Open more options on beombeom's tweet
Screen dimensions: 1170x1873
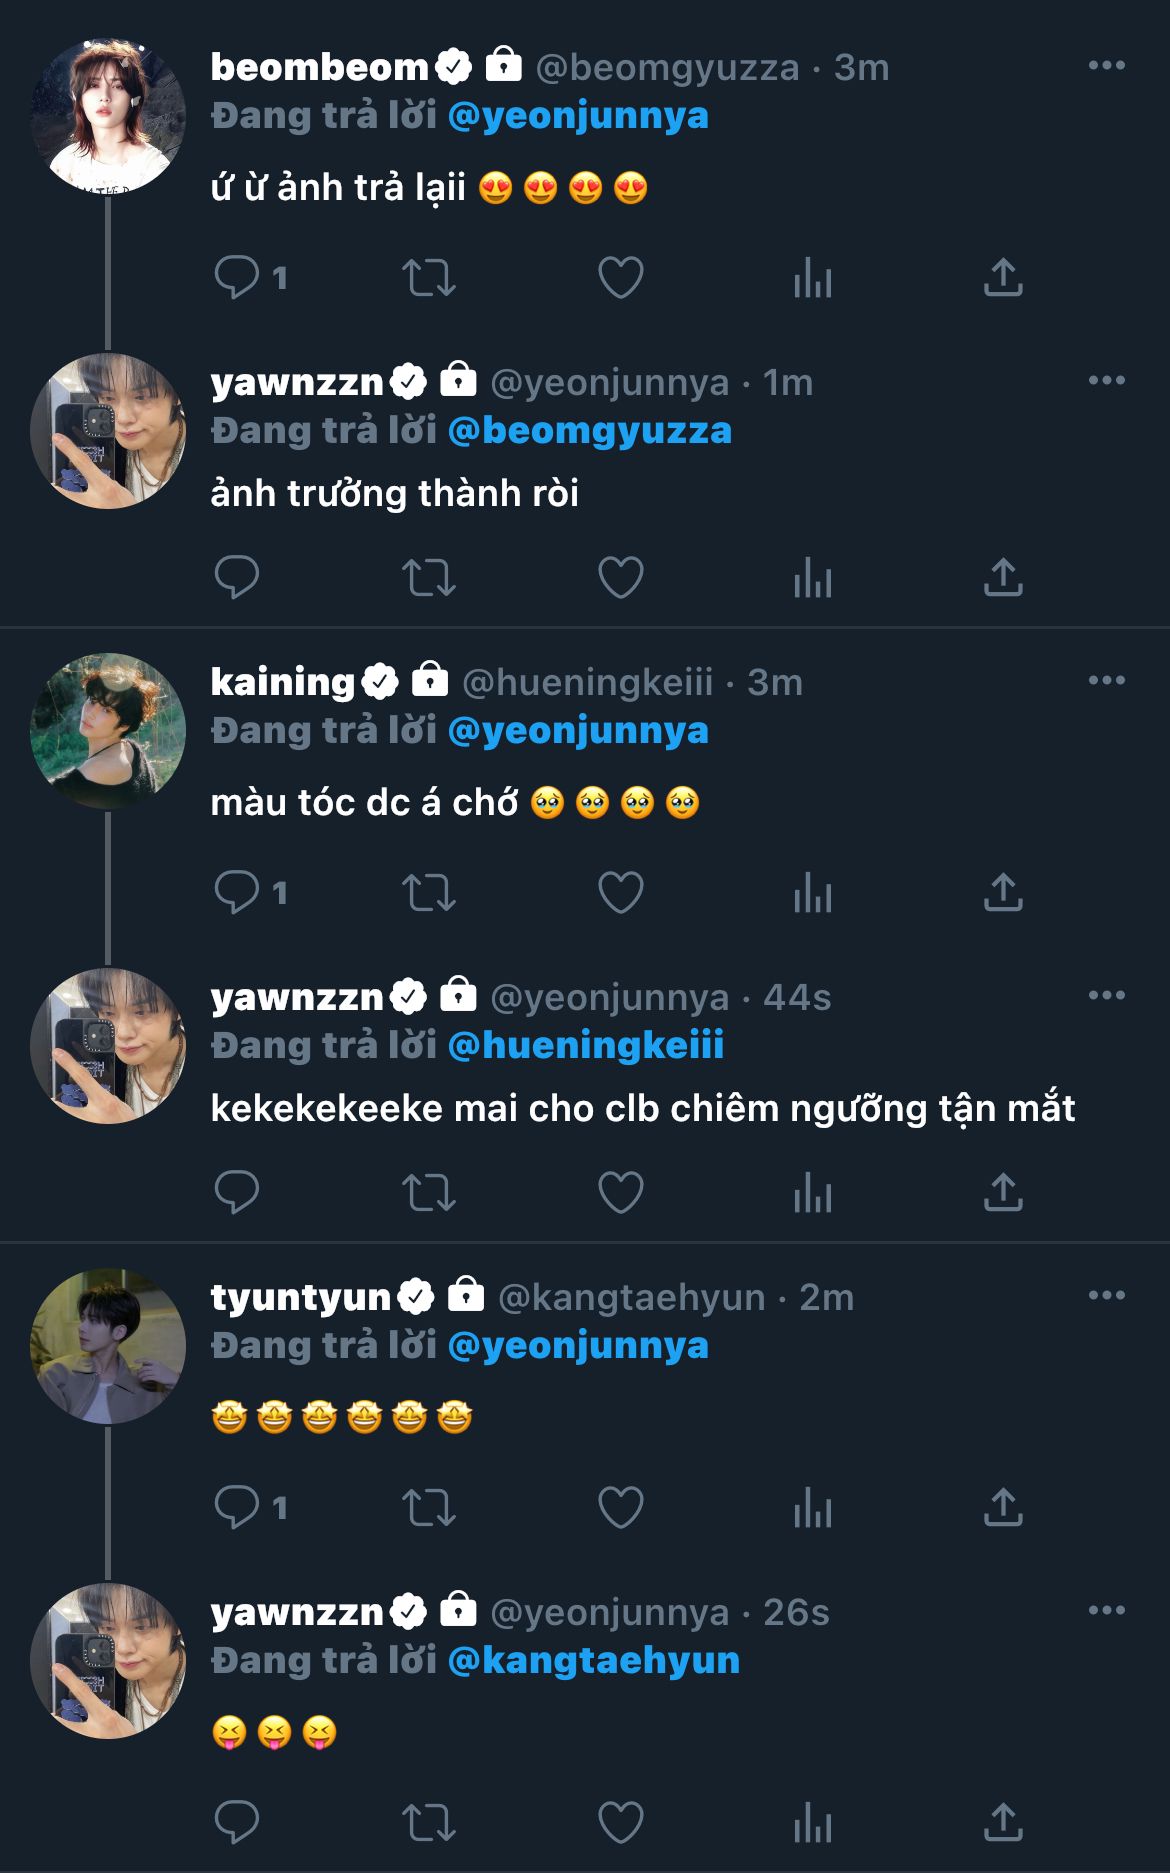[x=1106, y=66]
